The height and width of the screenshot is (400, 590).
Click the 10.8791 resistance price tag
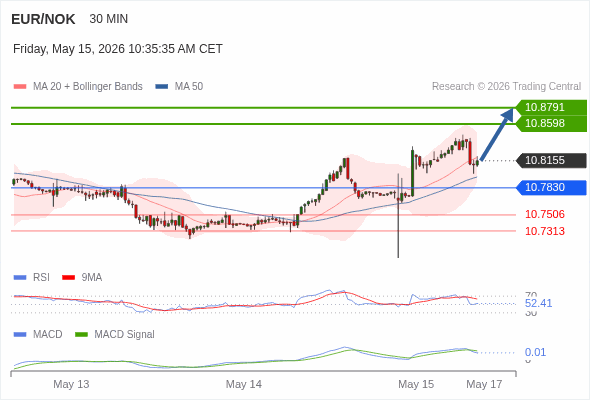coord(551,107)
